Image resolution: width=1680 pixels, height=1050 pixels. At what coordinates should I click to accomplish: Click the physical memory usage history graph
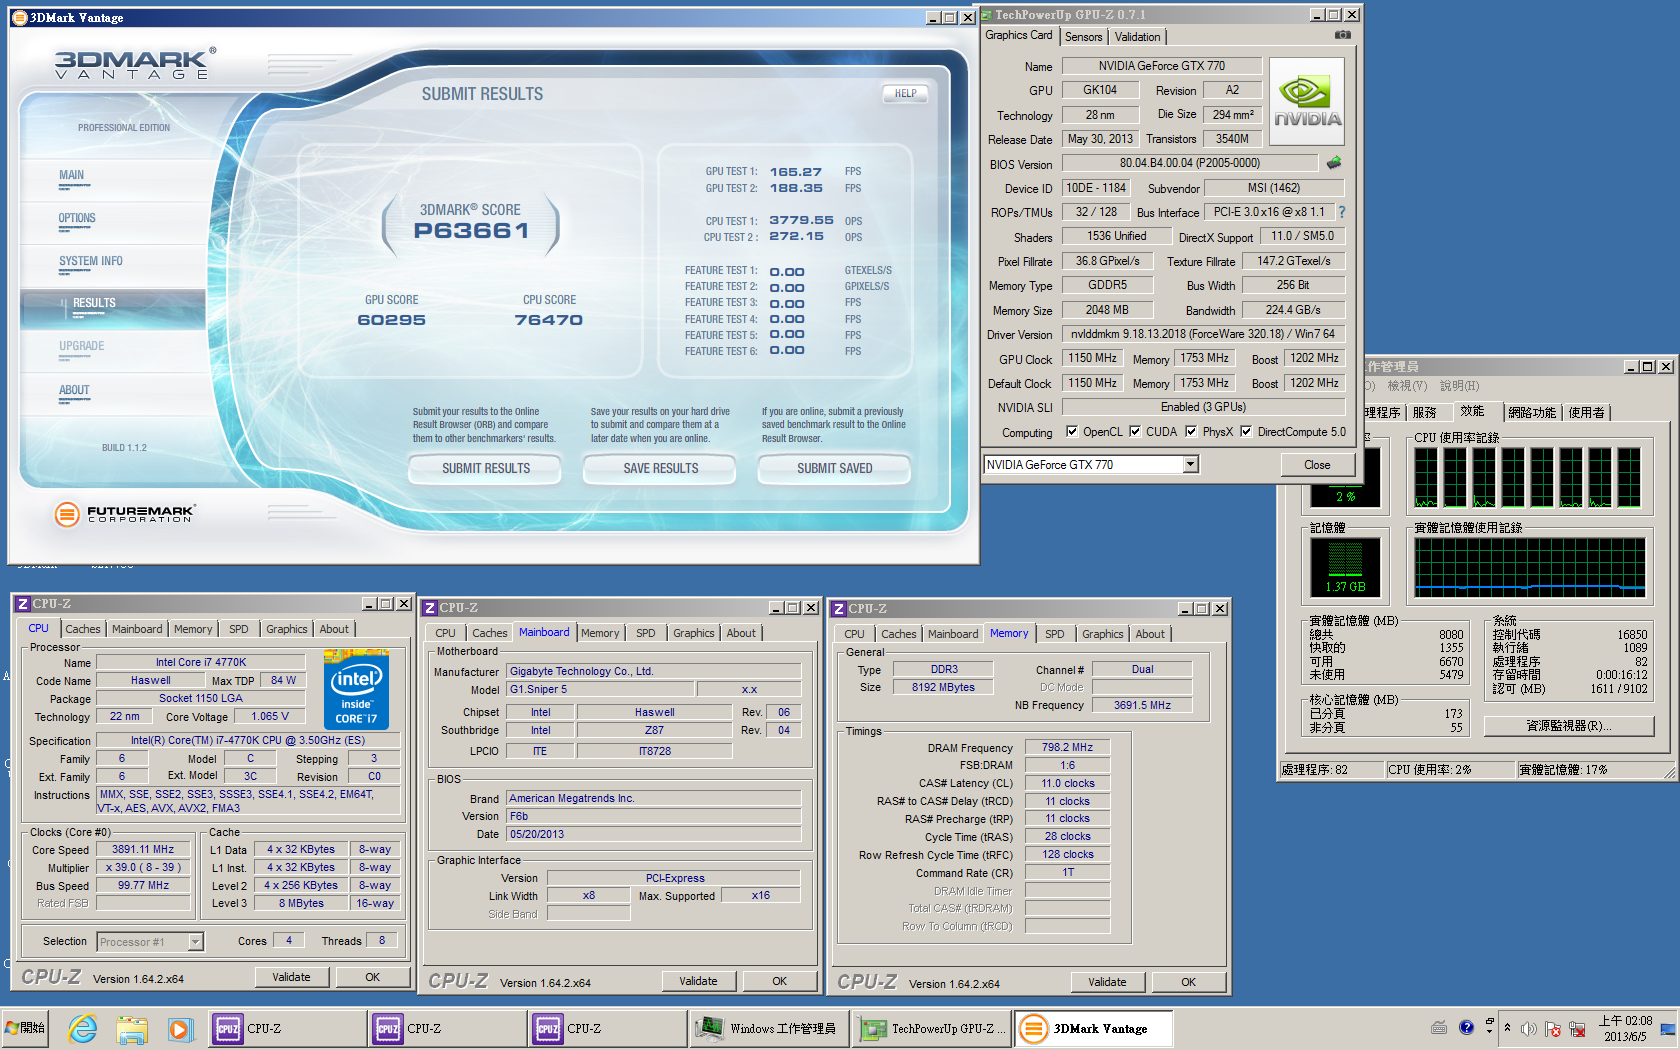(1530, 567)
